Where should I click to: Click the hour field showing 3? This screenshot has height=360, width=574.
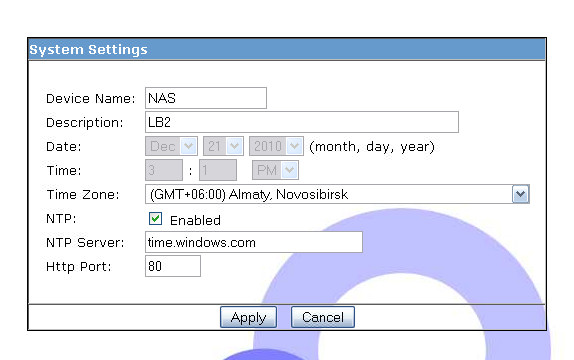[x=164, y=170]
